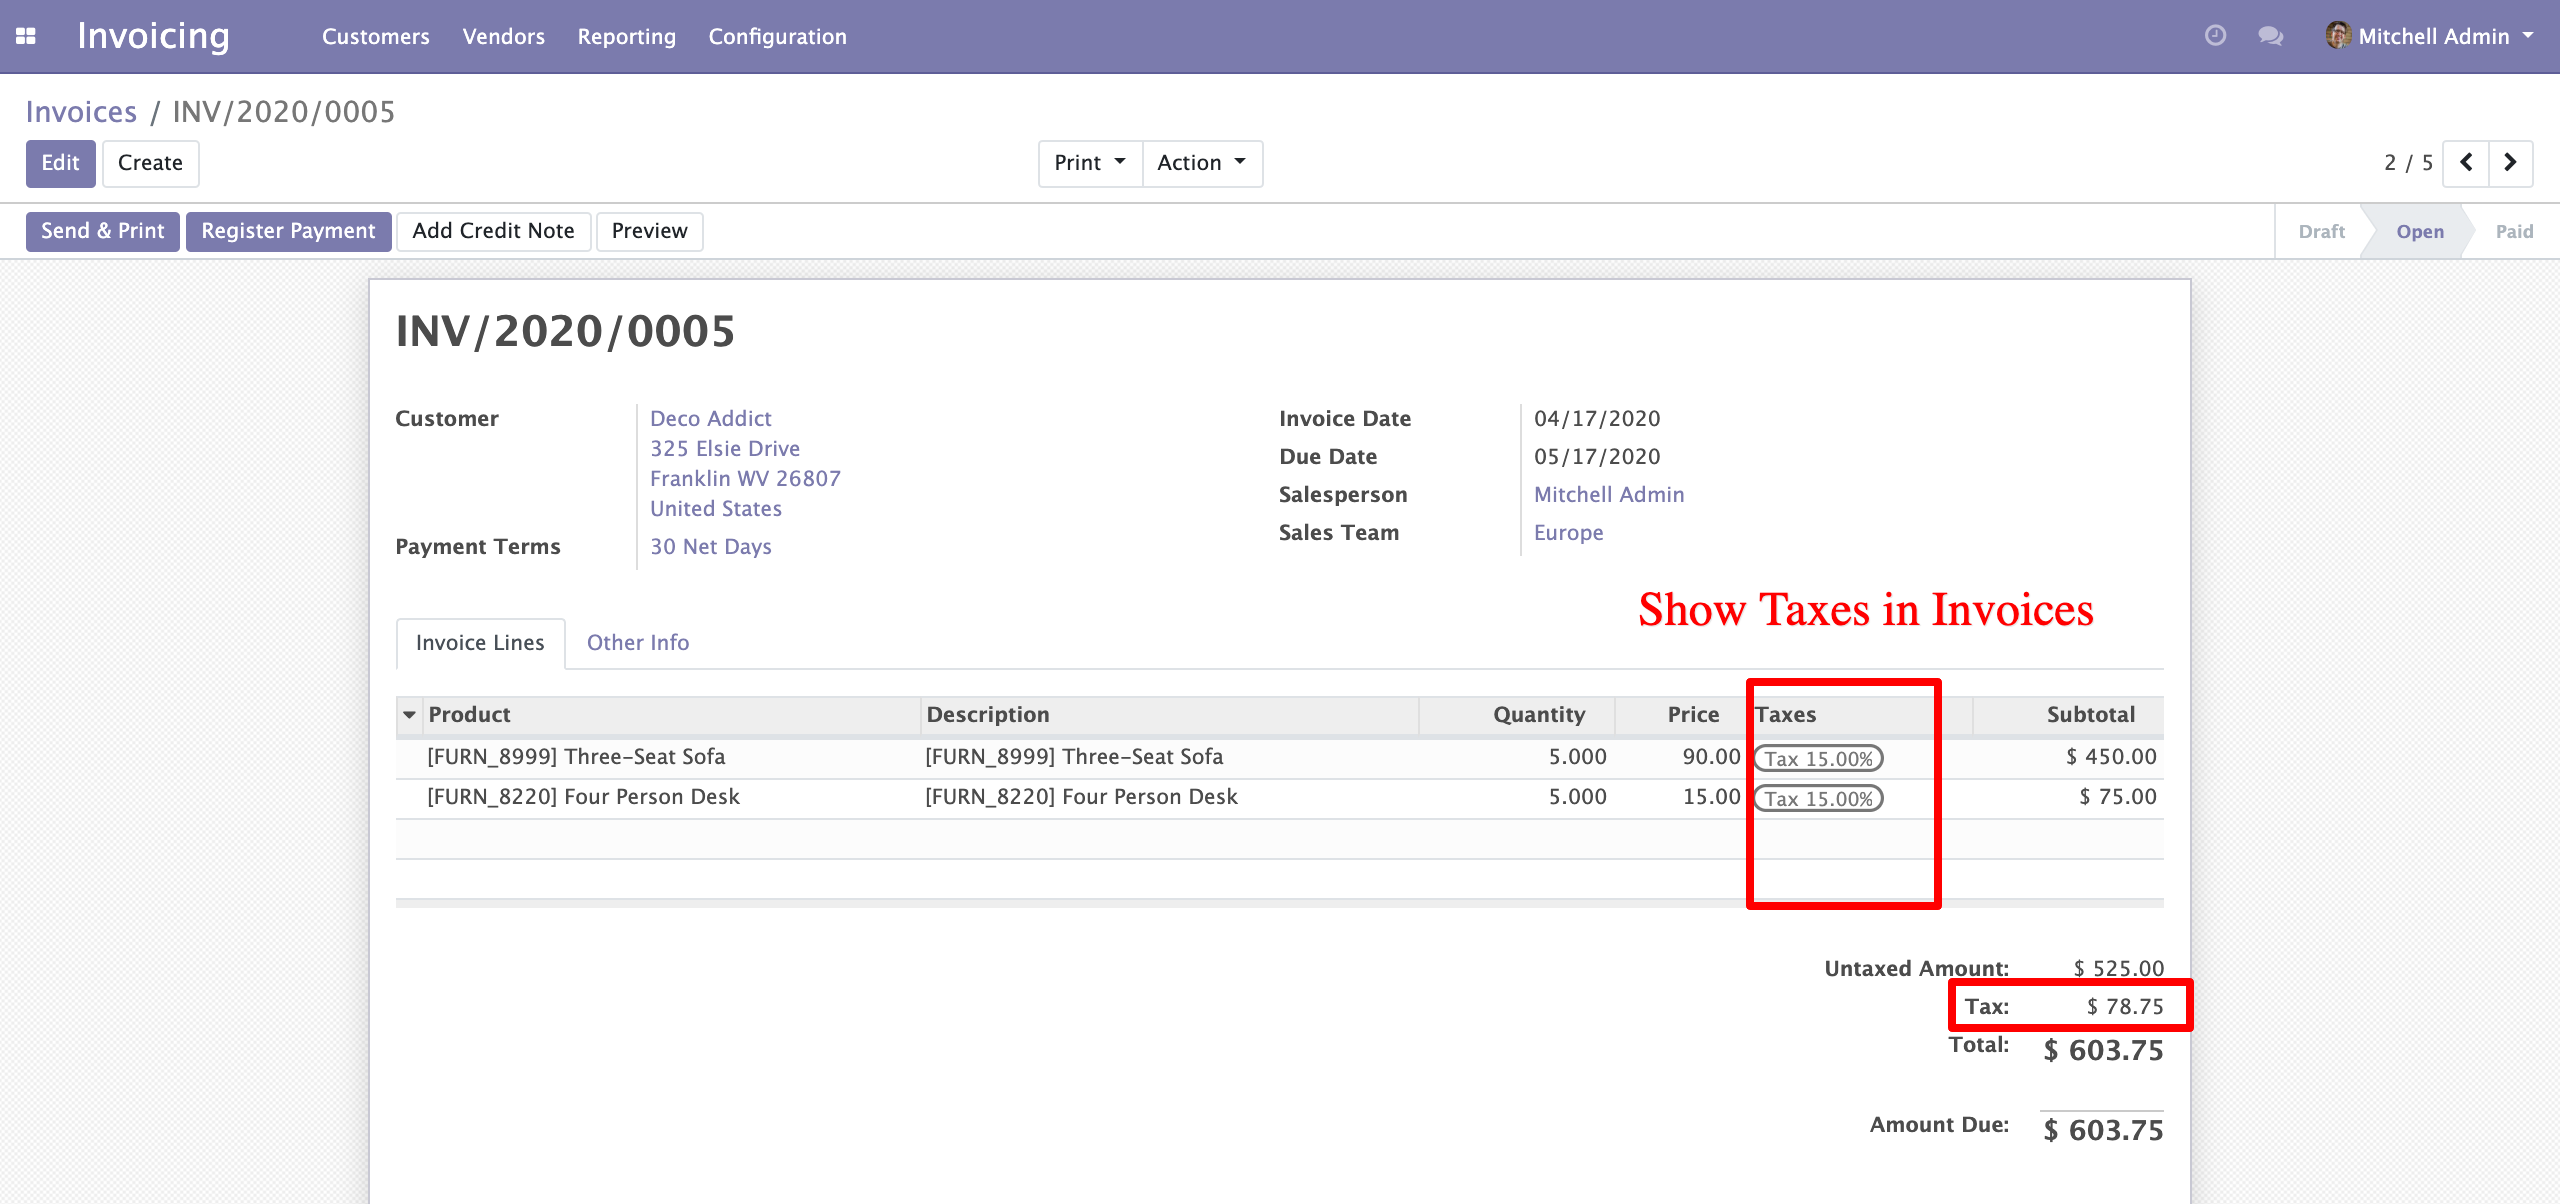Click Send & Print button

[103, 231]
